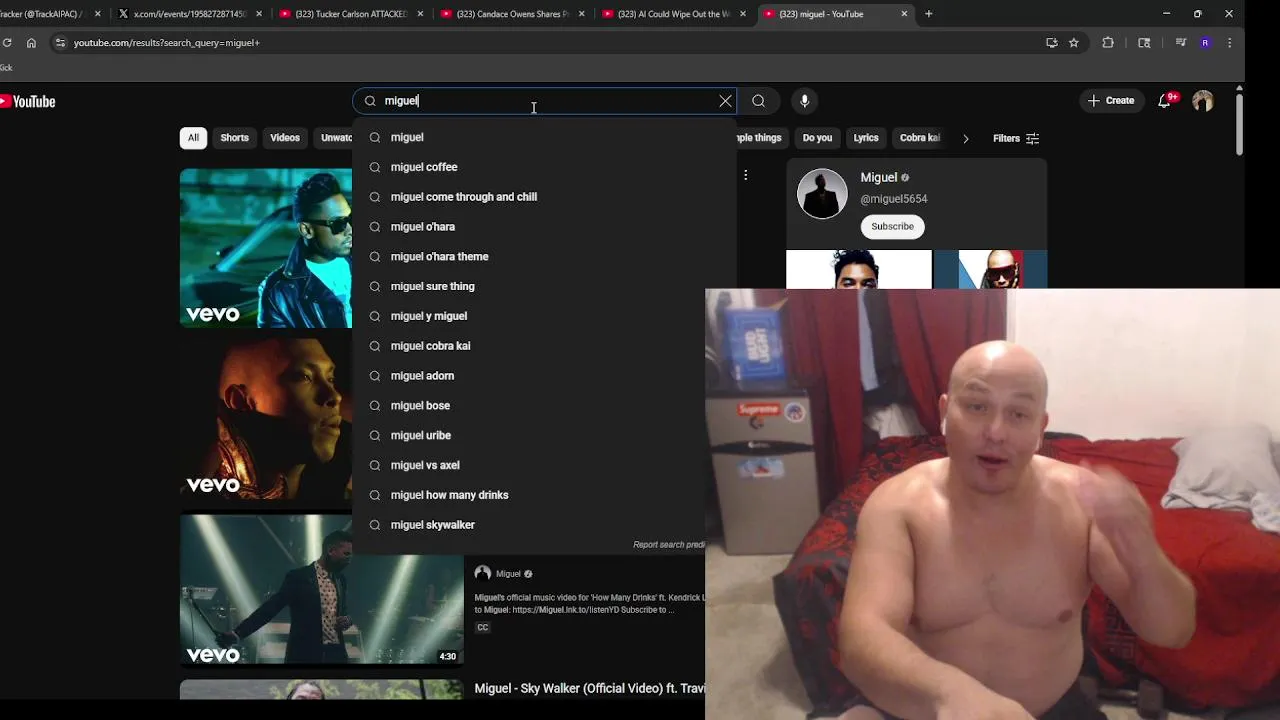Open the Create menu

tap(1111, 101)
